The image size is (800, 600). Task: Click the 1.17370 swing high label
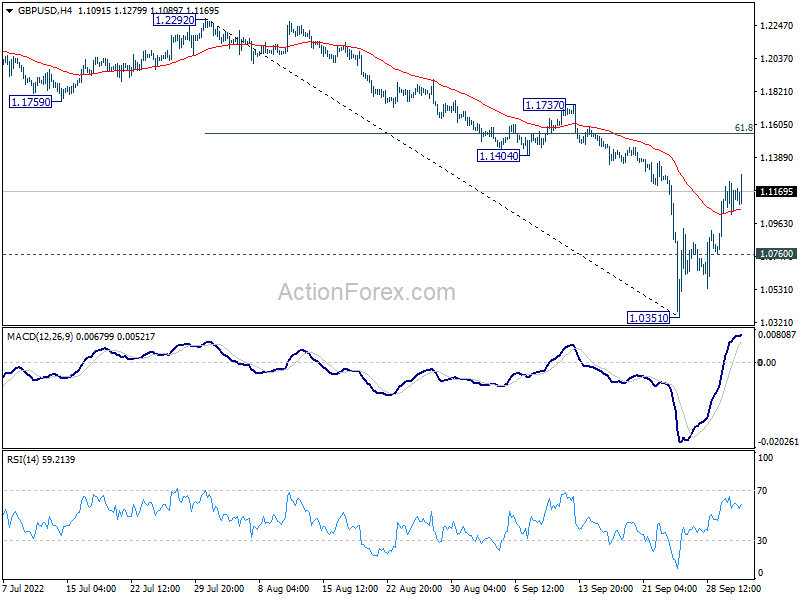545,105
